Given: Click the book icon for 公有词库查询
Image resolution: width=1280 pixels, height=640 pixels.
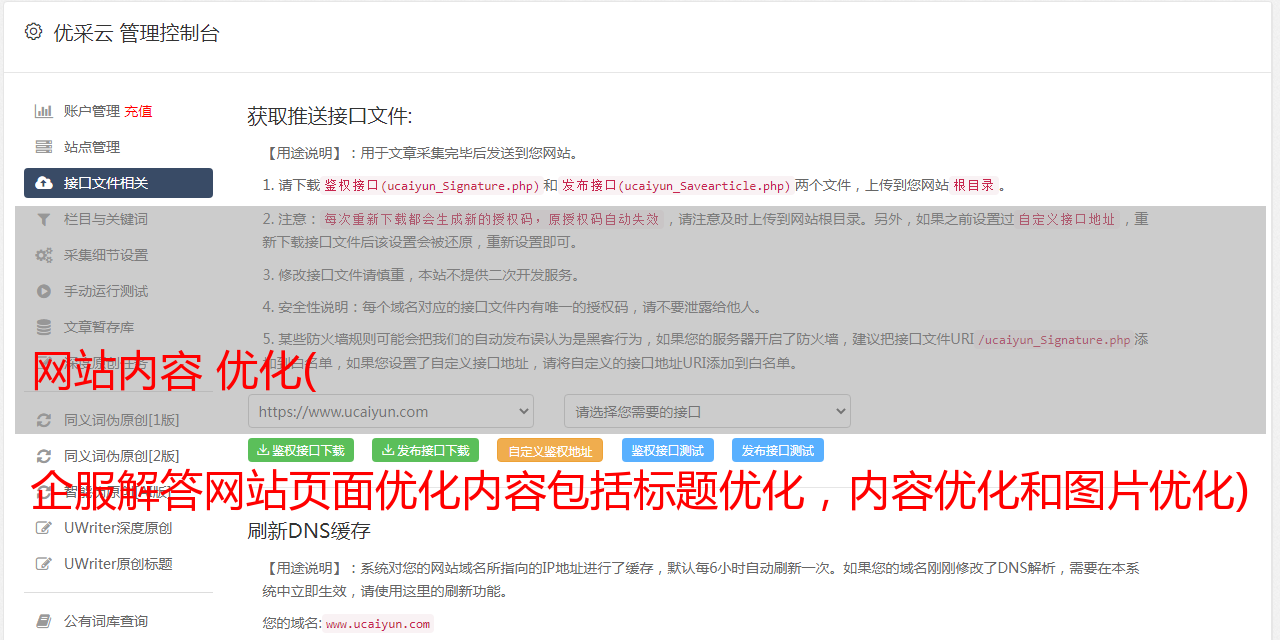Looking at the screenshot, I should click(x=44, y=621).
